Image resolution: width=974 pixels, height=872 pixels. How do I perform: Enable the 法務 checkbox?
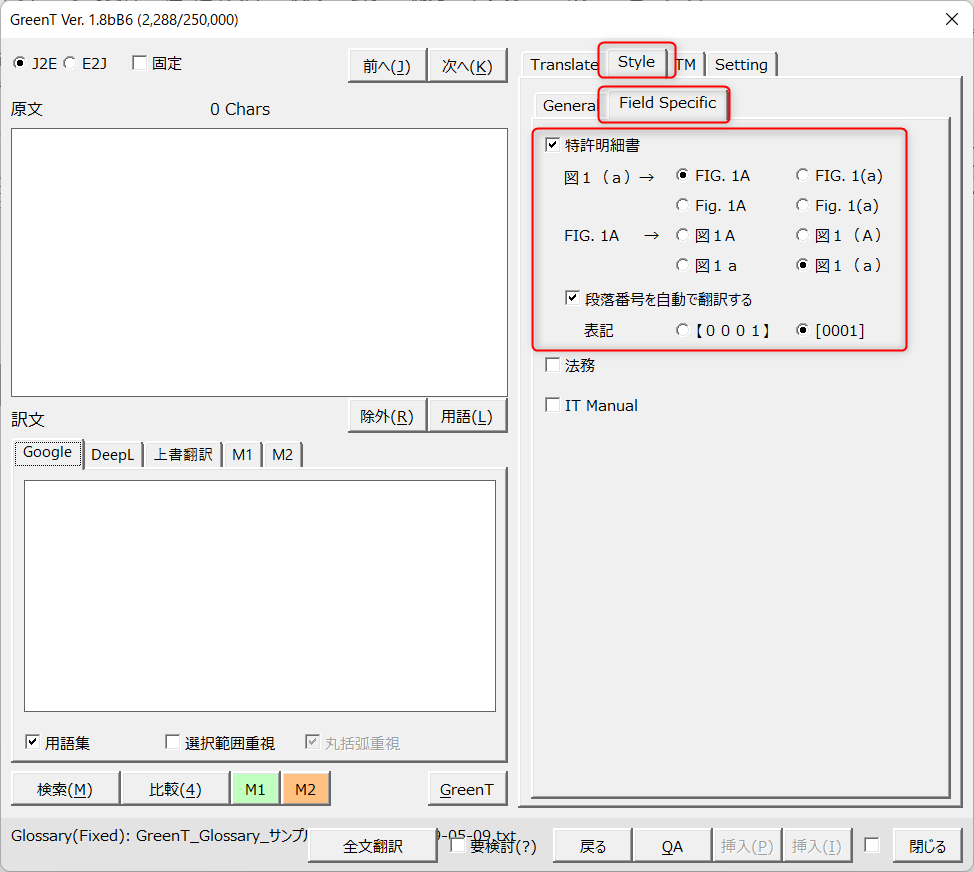[x=552, y=366]
